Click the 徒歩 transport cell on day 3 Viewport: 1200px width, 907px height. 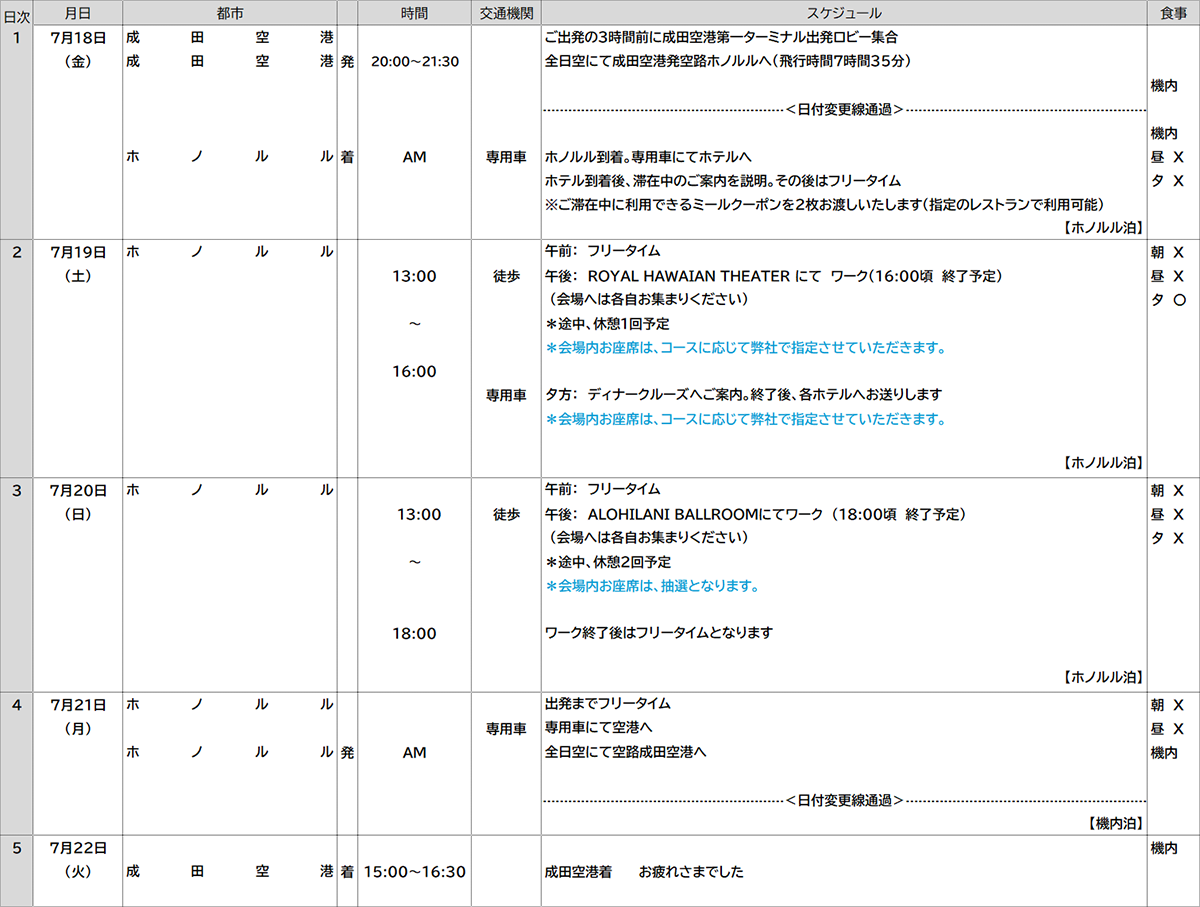[x=506, y=514]
